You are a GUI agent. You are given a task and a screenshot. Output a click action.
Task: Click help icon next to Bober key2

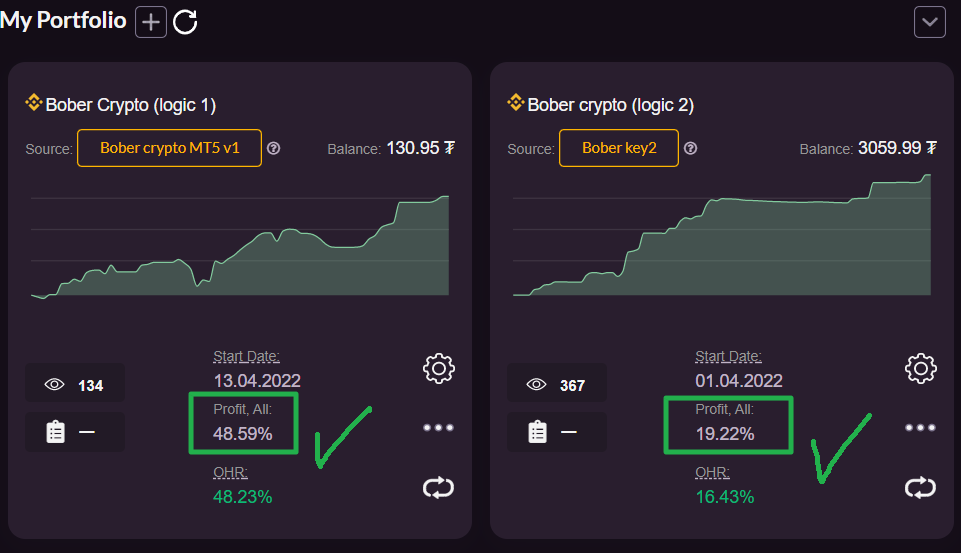[691, 148]
